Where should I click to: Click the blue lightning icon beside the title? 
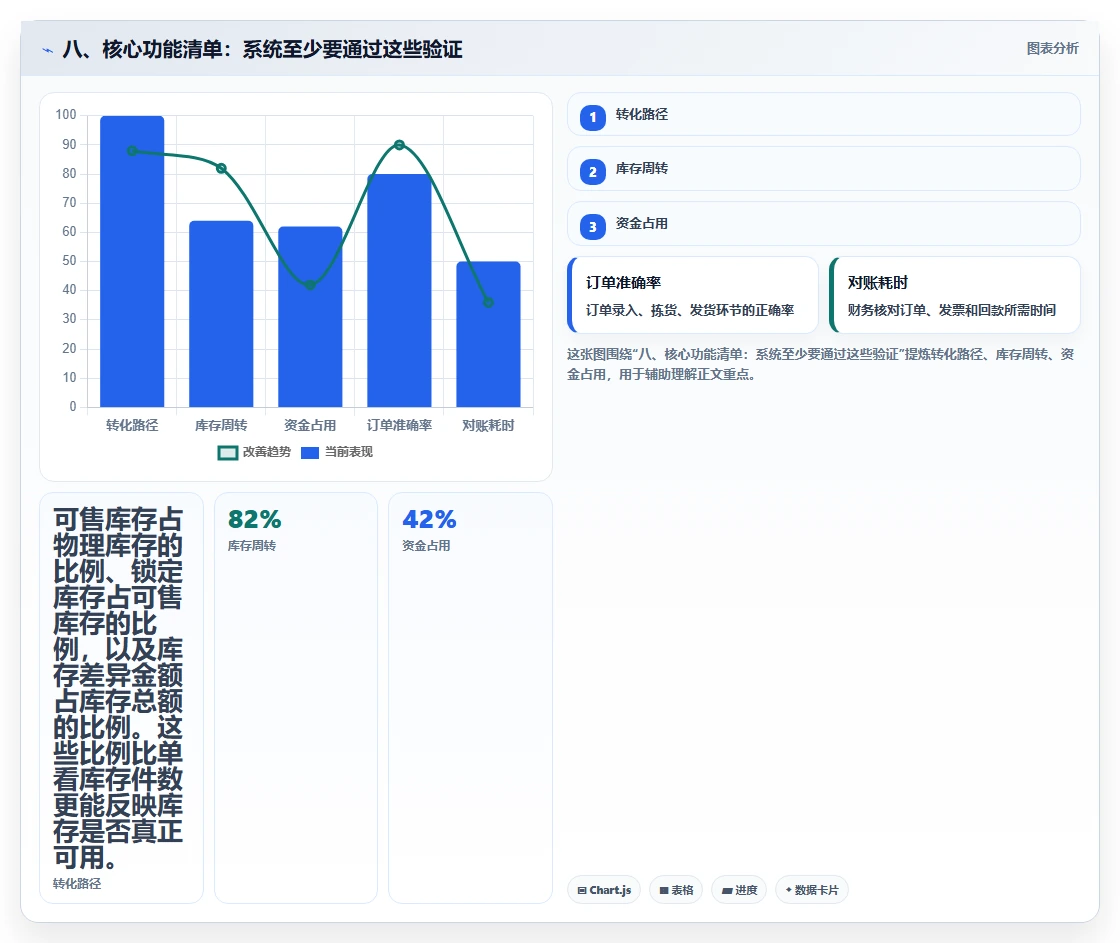(x=48, y=50)
